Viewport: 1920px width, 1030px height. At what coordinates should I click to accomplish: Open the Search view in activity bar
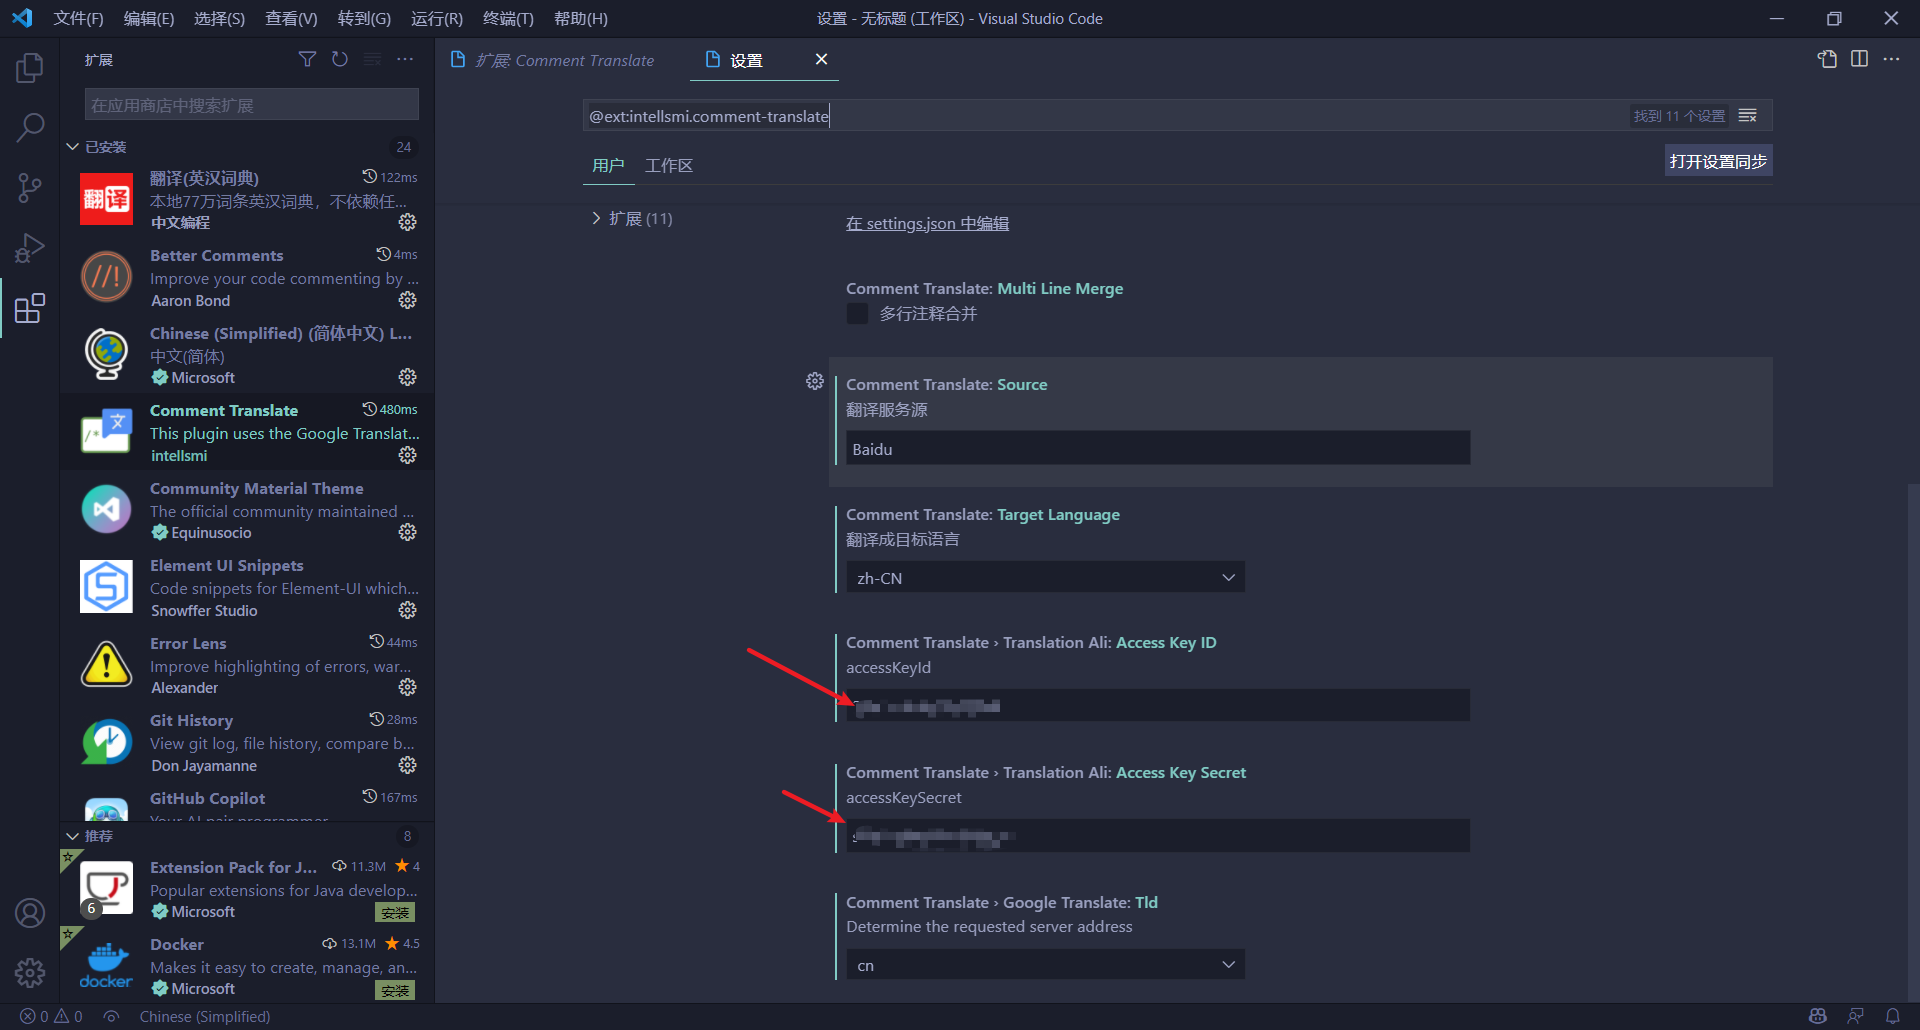pos(30,127)
